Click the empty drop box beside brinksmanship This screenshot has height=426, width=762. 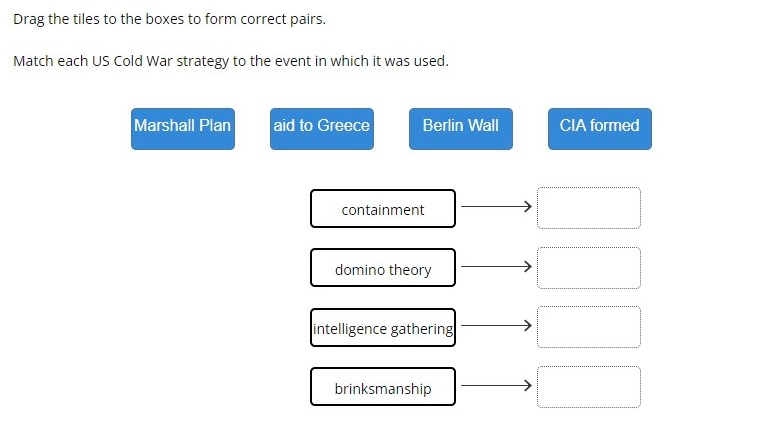[x=589, y=387]
